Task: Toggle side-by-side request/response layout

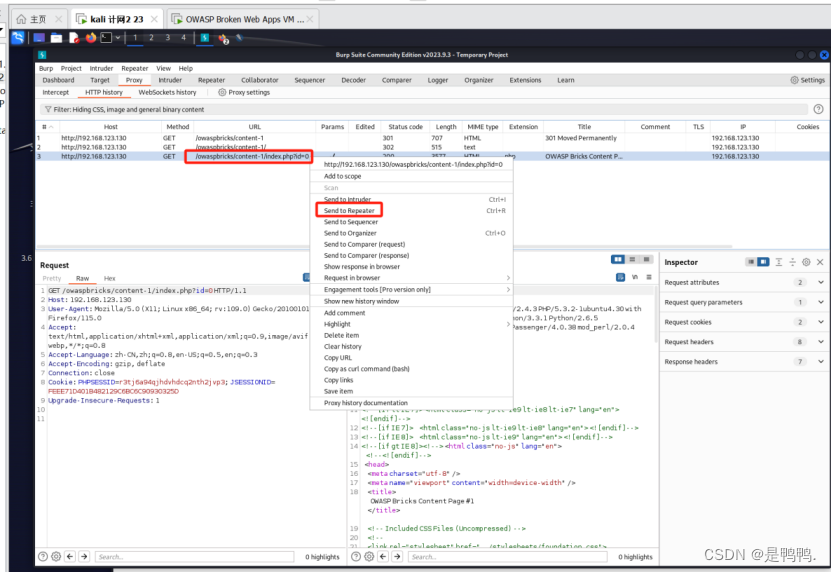Action: 618,259
